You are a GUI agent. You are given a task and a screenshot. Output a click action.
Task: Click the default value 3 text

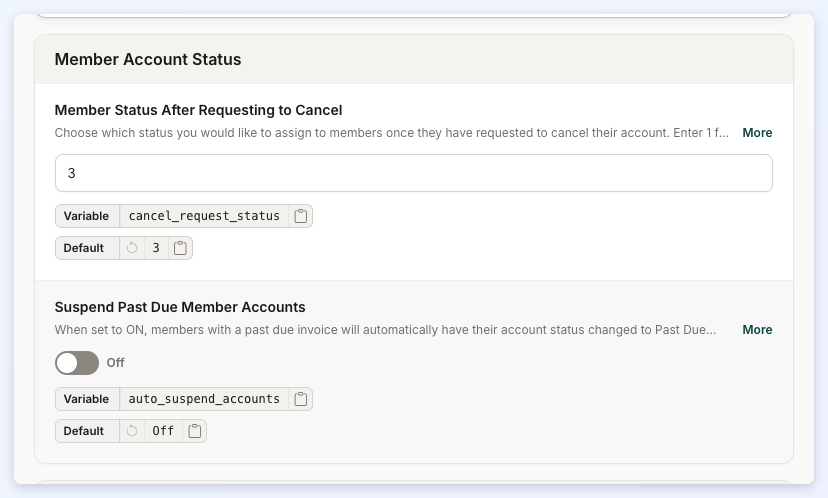pos(156,248)
